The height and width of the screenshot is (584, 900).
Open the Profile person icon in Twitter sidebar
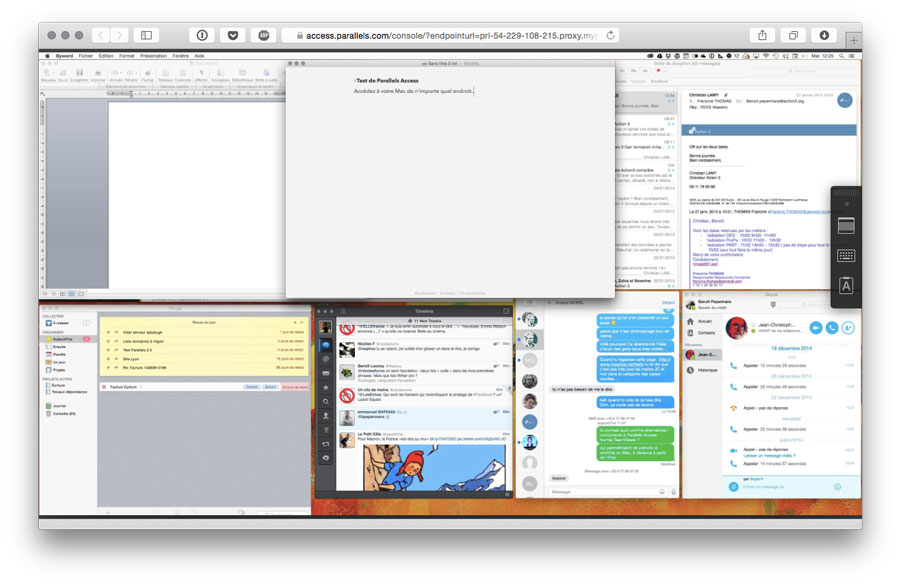coord(326,415)
